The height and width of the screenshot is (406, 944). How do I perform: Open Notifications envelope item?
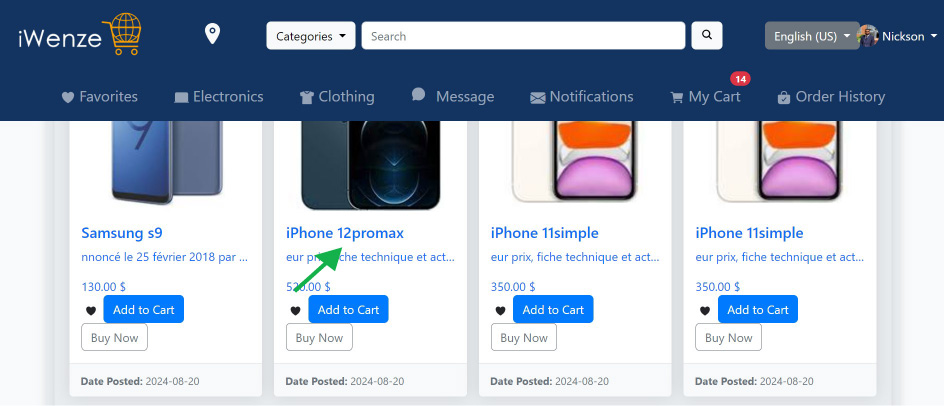(582, 96)
